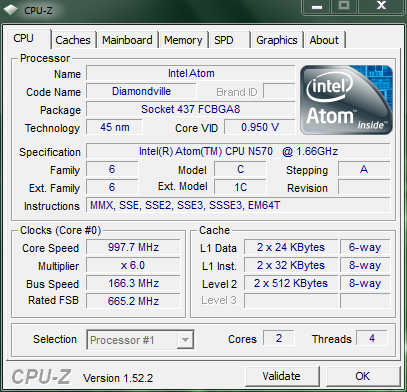Click L1 Inst. value 2 x 32 KBytes
This screenshot has width=407, height=392.
(x=291, y=265)
